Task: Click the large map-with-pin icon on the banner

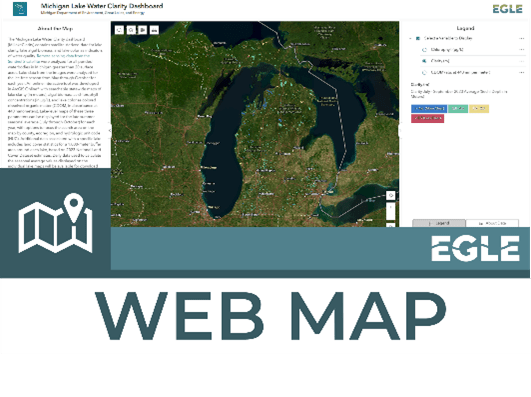Action: point(55,223)
